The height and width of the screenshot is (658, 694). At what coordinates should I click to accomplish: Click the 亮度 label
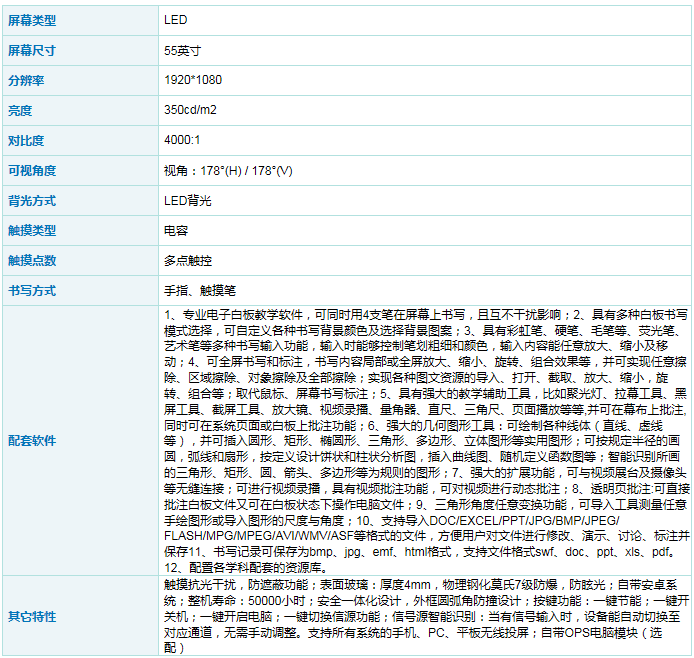[20, 111]
